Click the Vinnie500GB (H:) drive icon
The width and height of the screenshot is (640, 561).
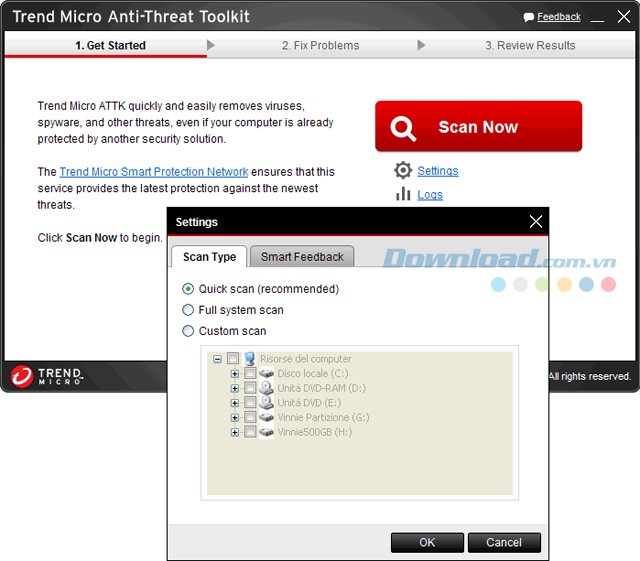(x=267, y=432)
